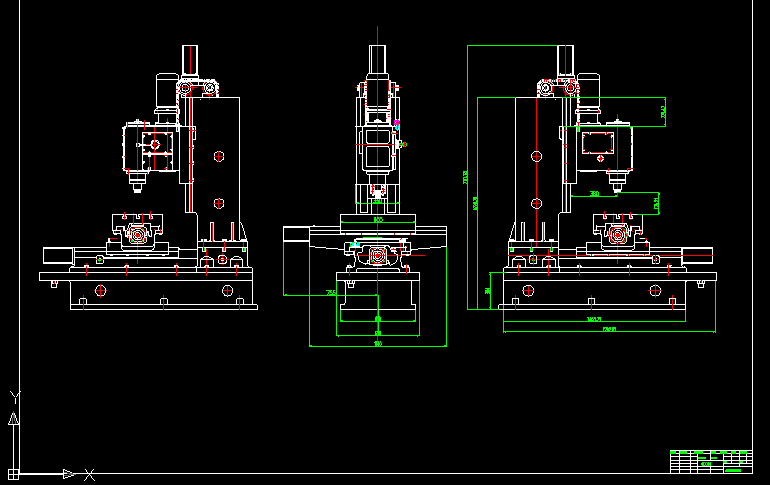Screen dimensions: 770x485
Task: Select the cyan element in the middle view
Action: tap(354, 245)
